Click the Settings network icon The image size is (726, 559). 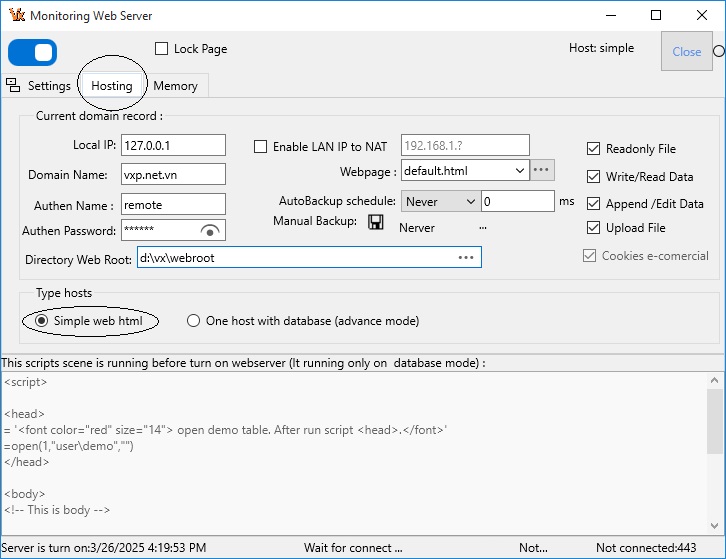point(13,85)
